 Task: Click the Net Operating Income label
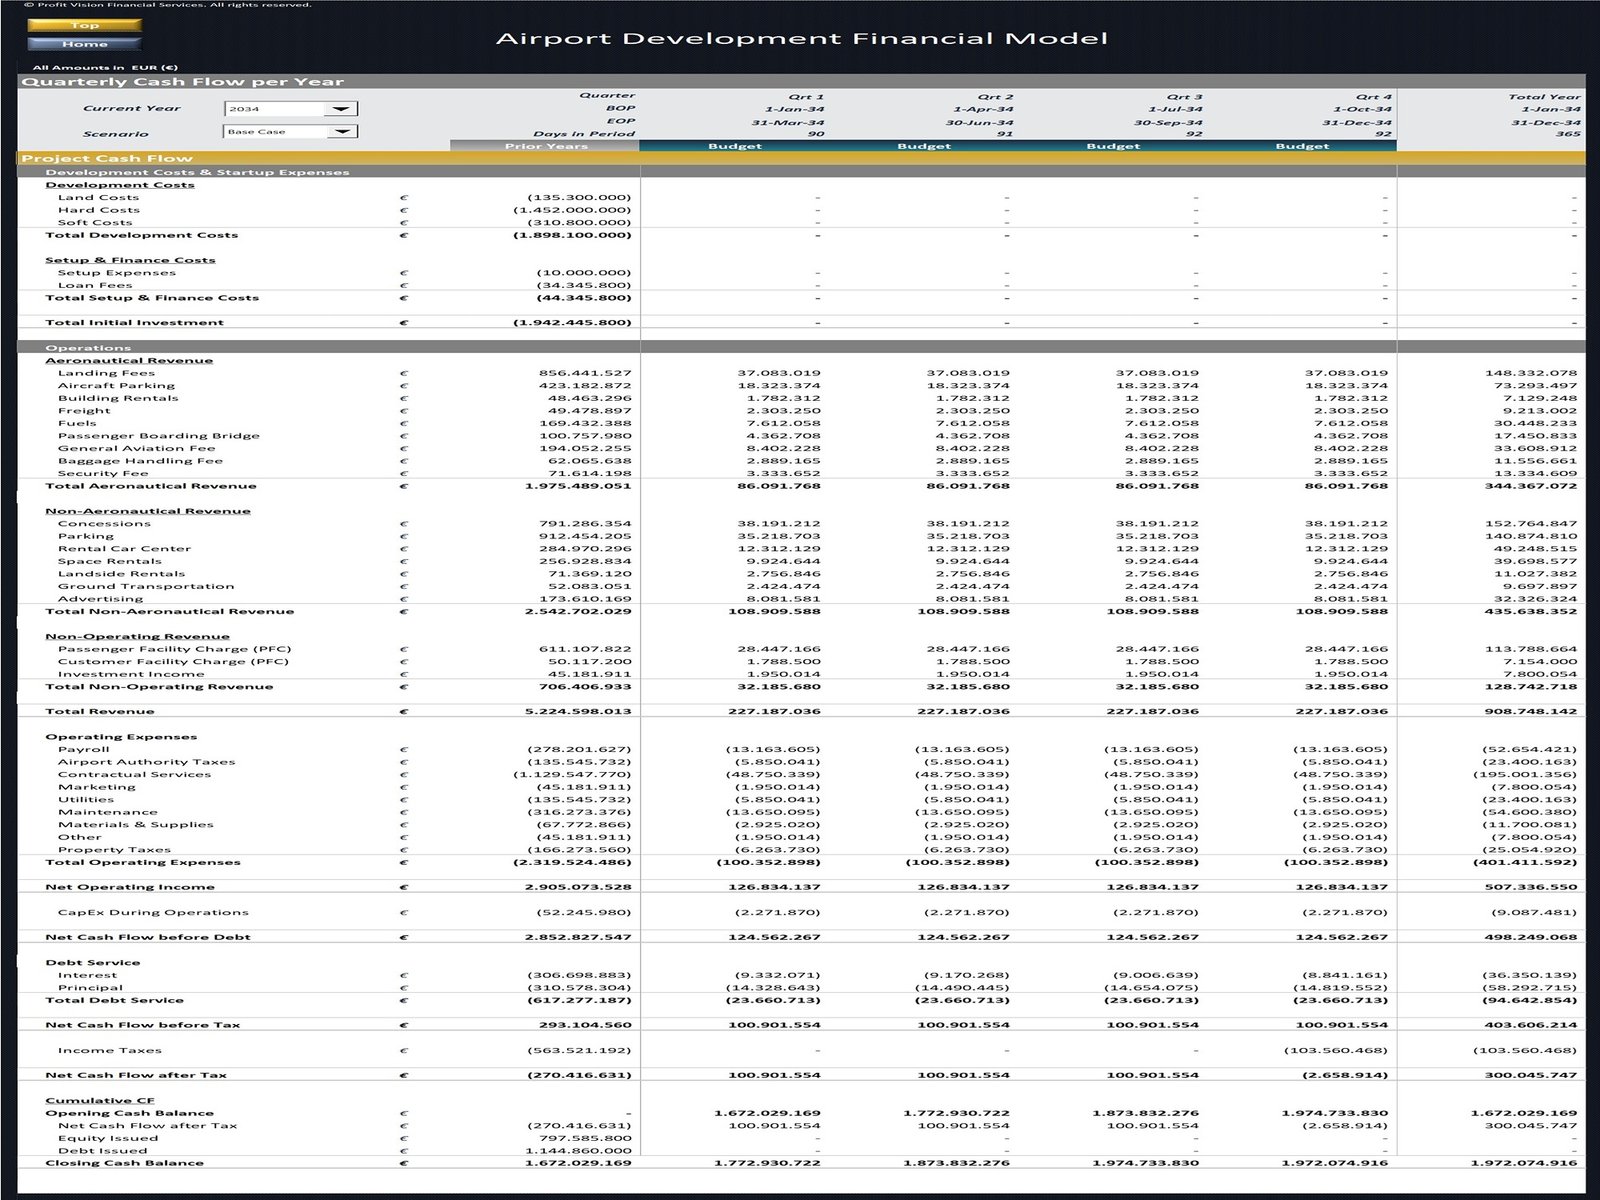[130, 887]
